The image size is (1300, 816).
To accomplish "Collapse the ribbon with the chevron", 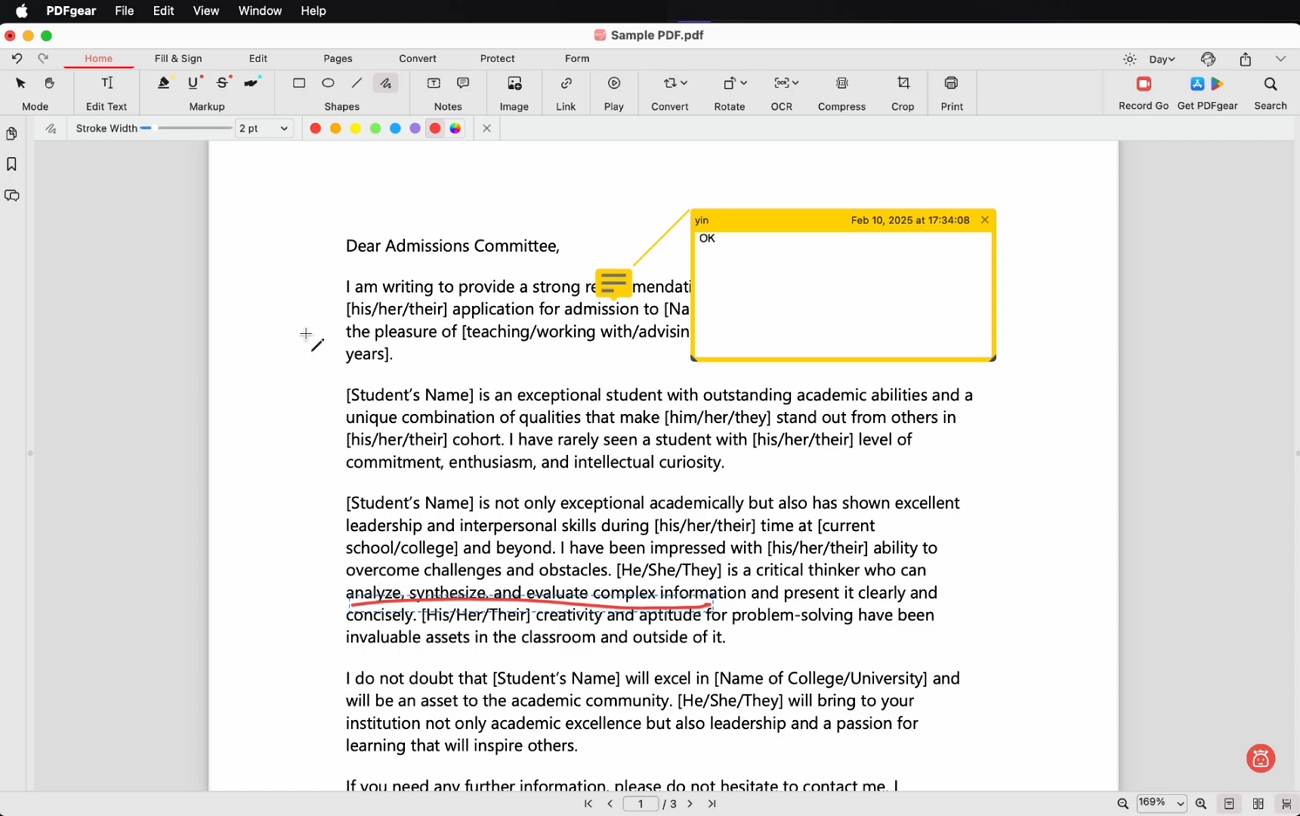I will click(x=1281, y=60).
